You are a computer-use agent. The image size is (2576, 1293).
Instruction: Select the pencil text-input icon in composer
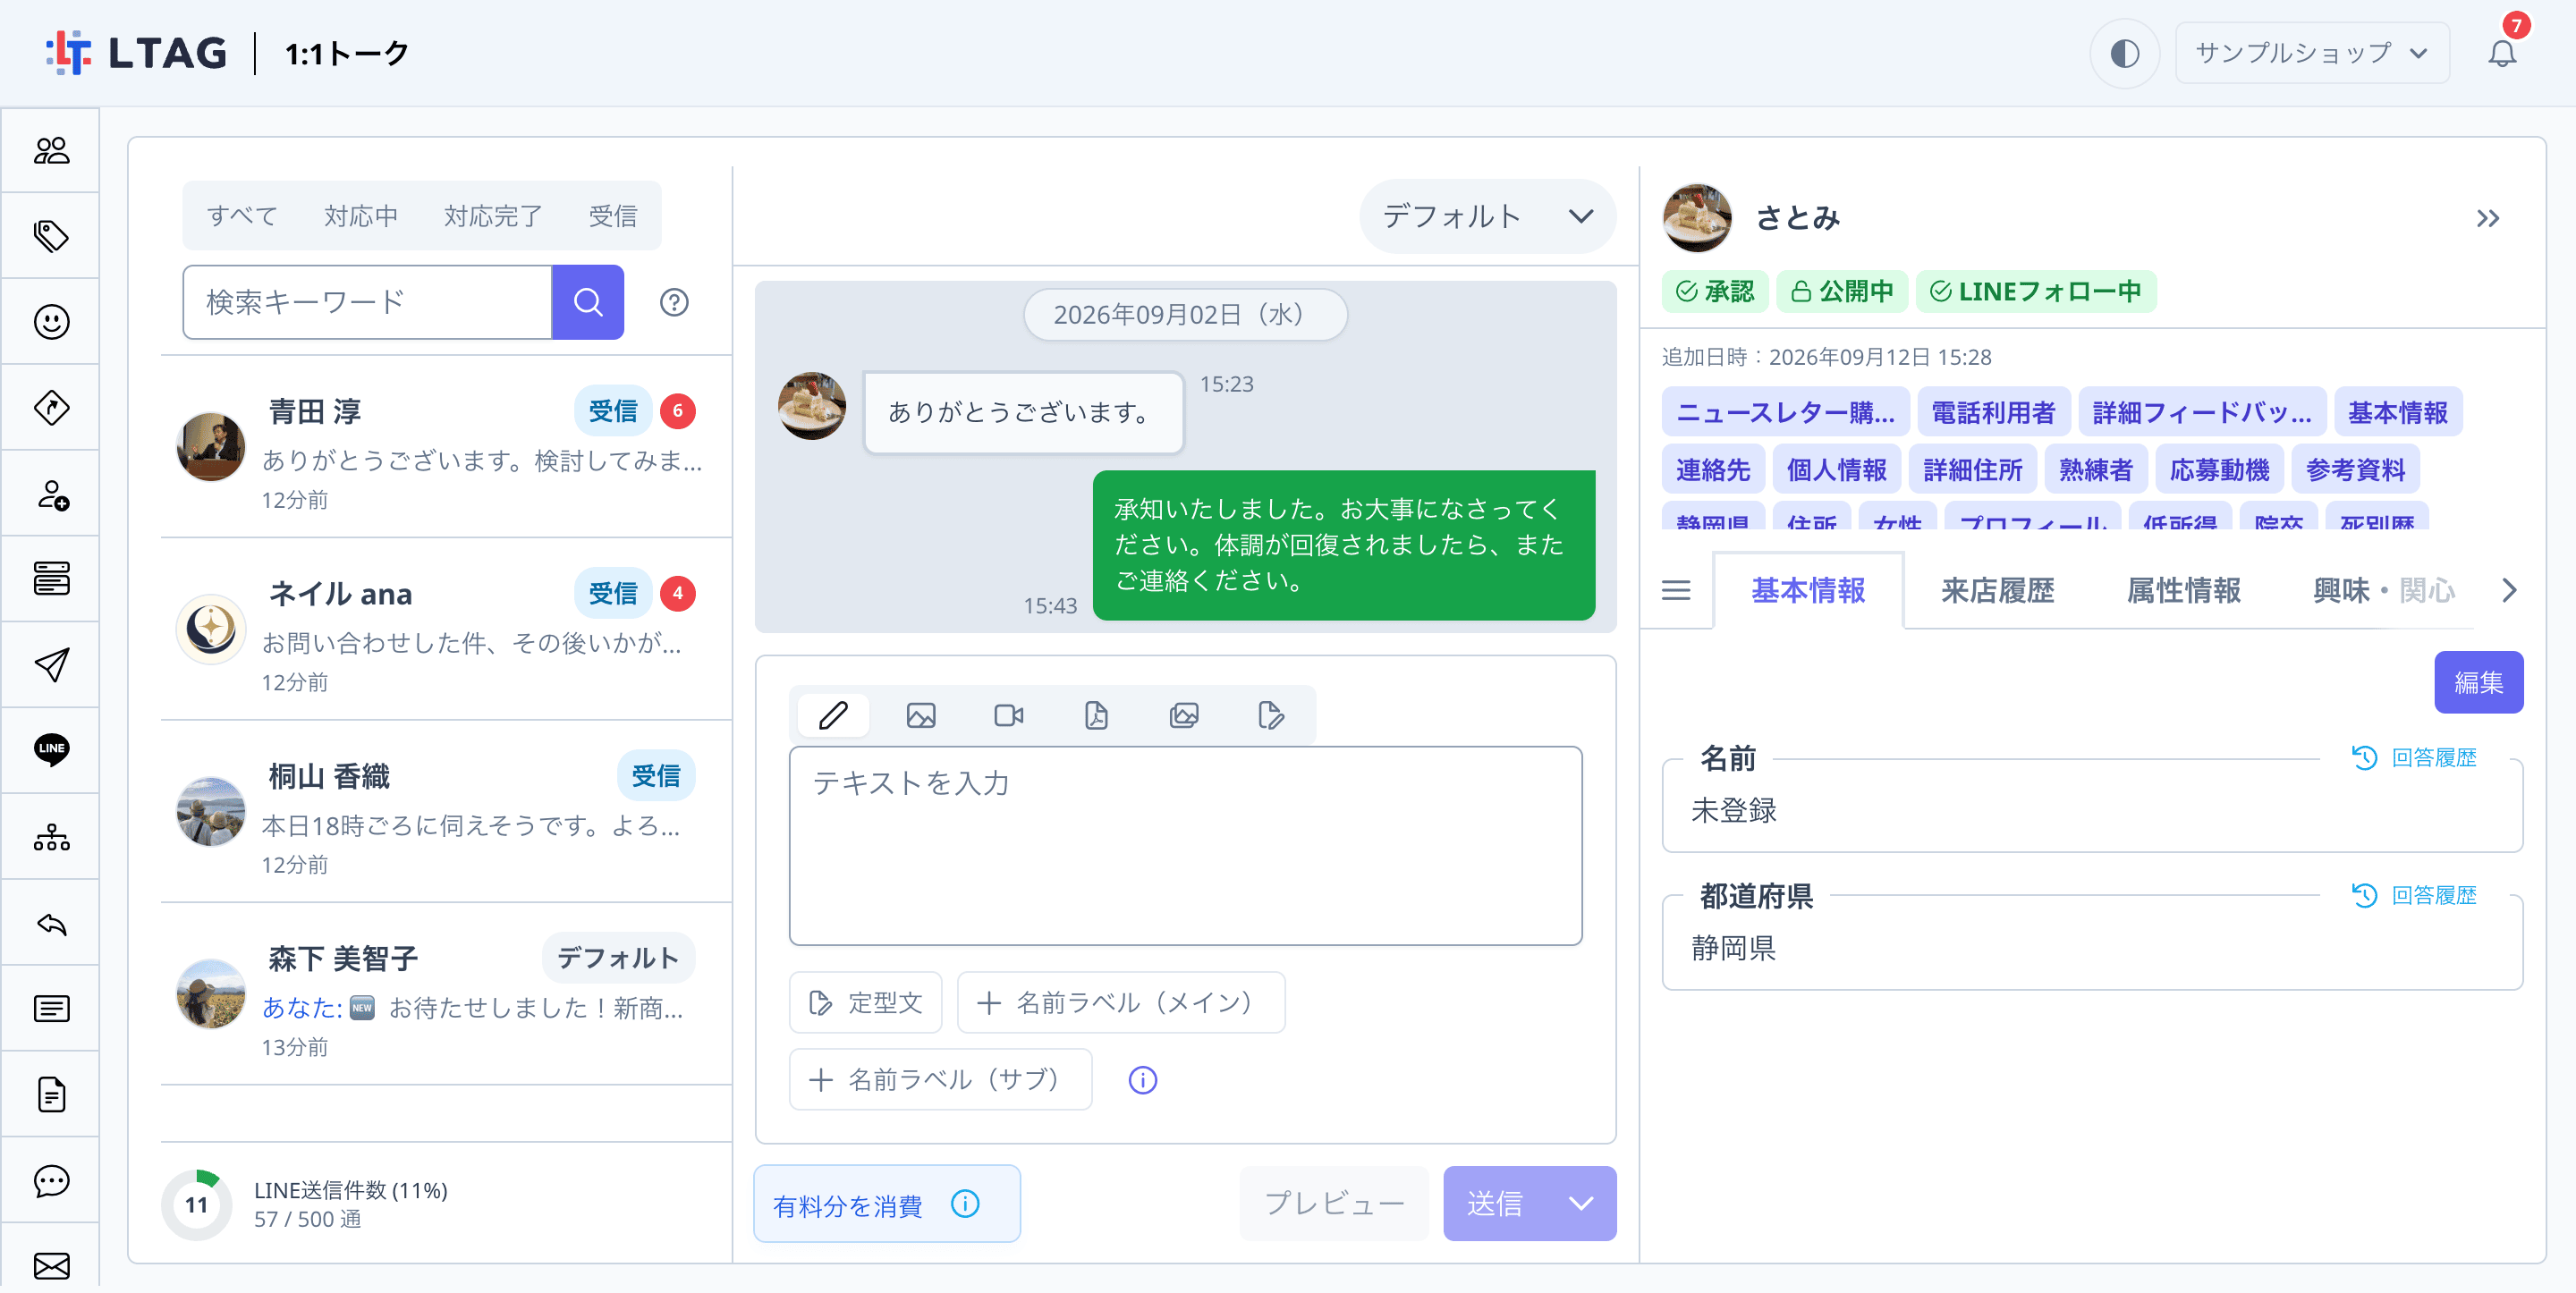pos(833,716)
